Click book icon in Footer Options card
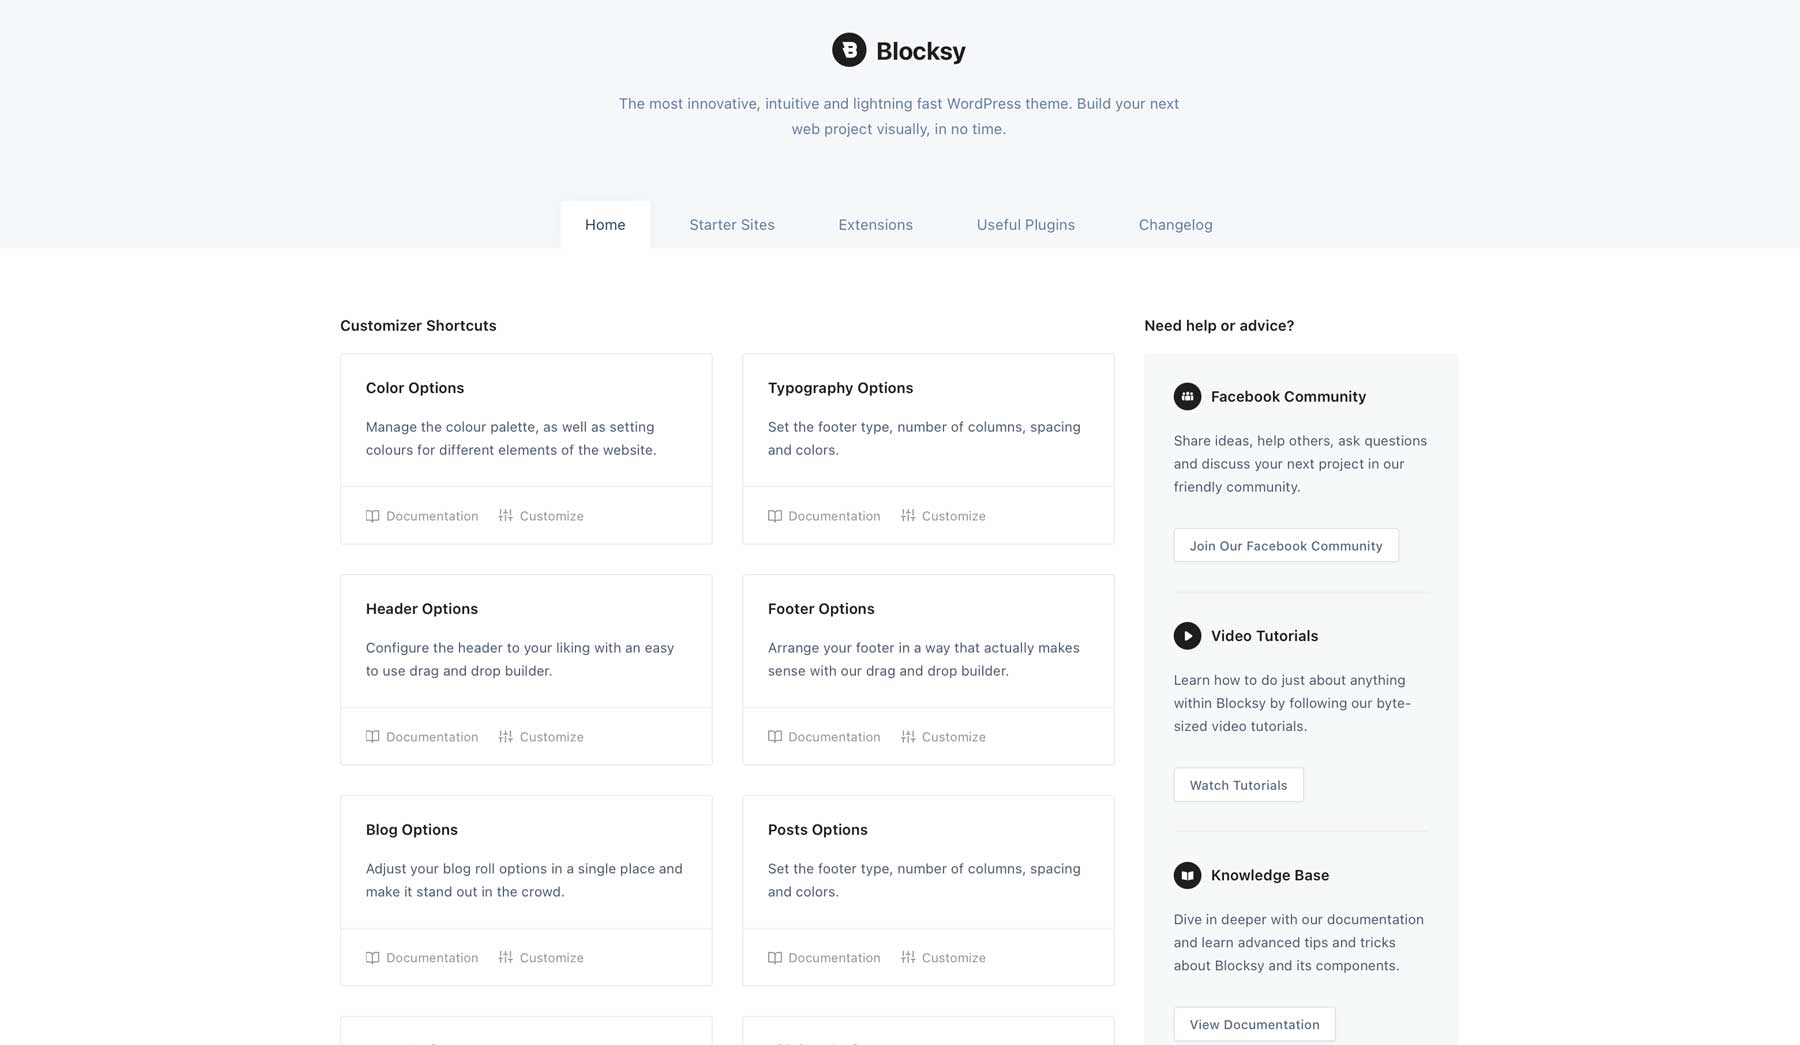The height and width of the screenshot is (1045, 1800). click(774, 737)
